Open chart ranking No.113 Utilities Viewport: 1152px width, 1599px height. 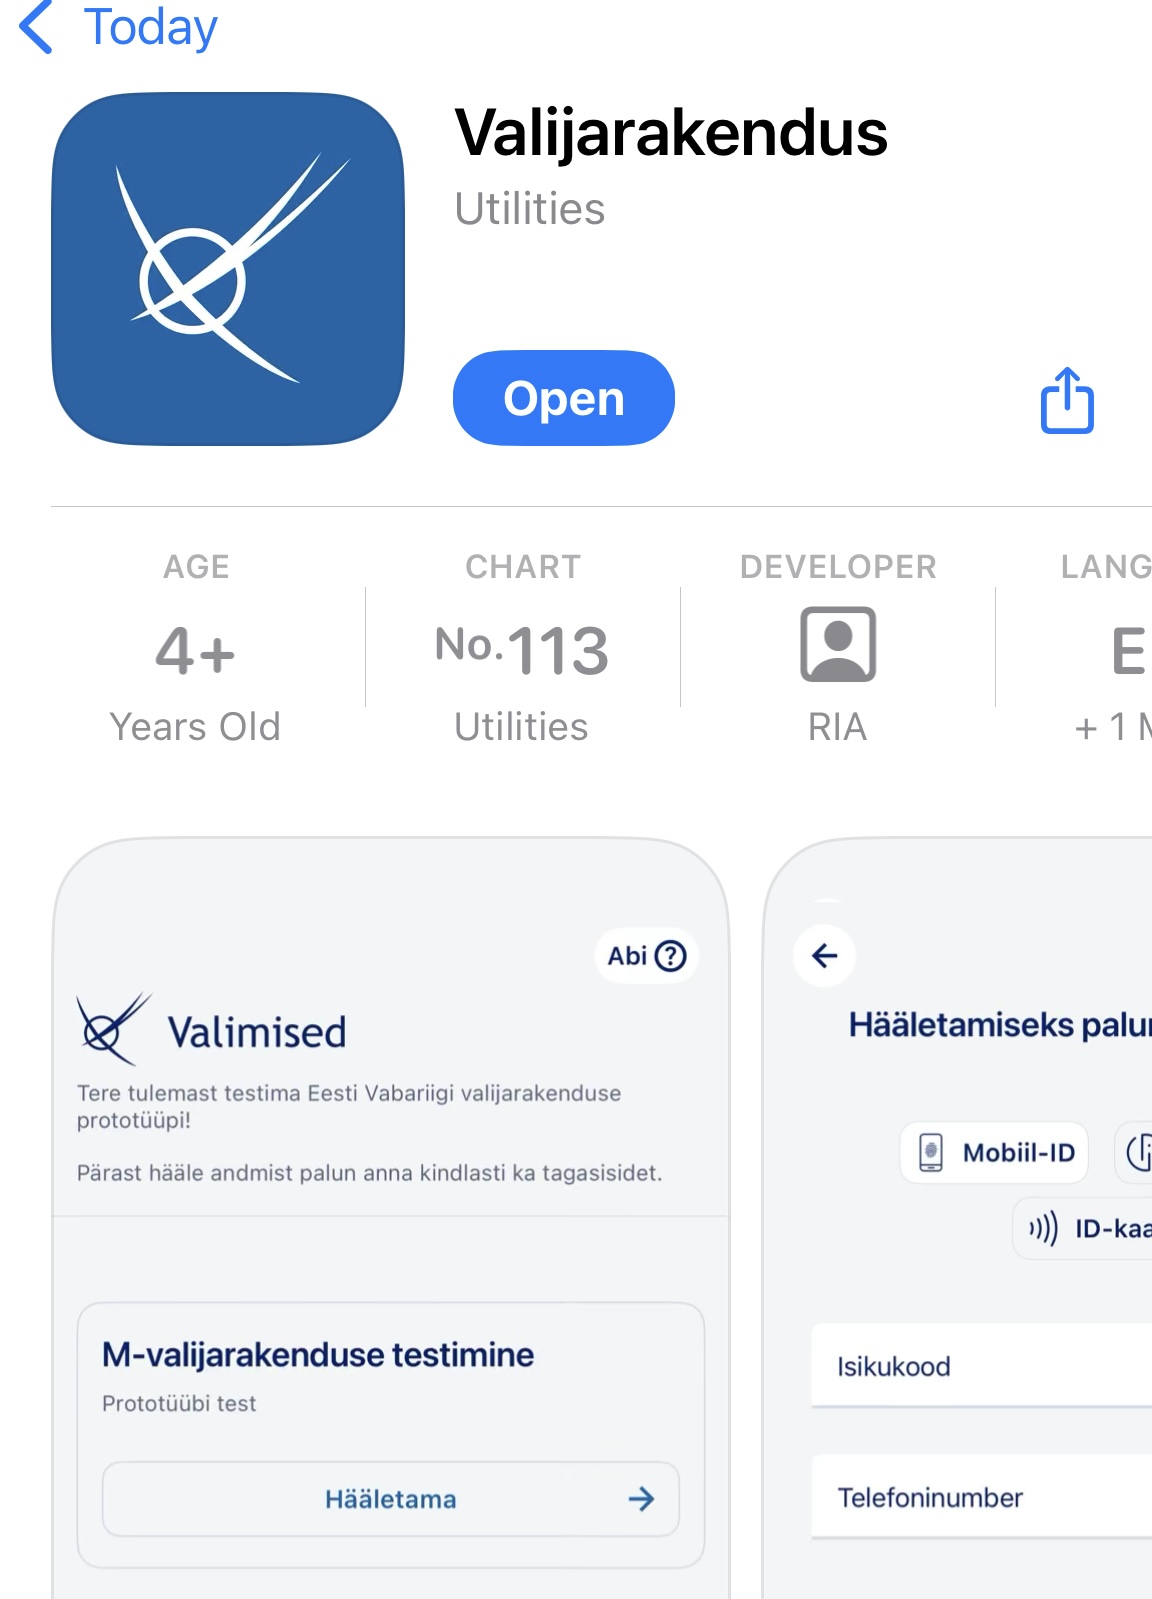[522, 648]
